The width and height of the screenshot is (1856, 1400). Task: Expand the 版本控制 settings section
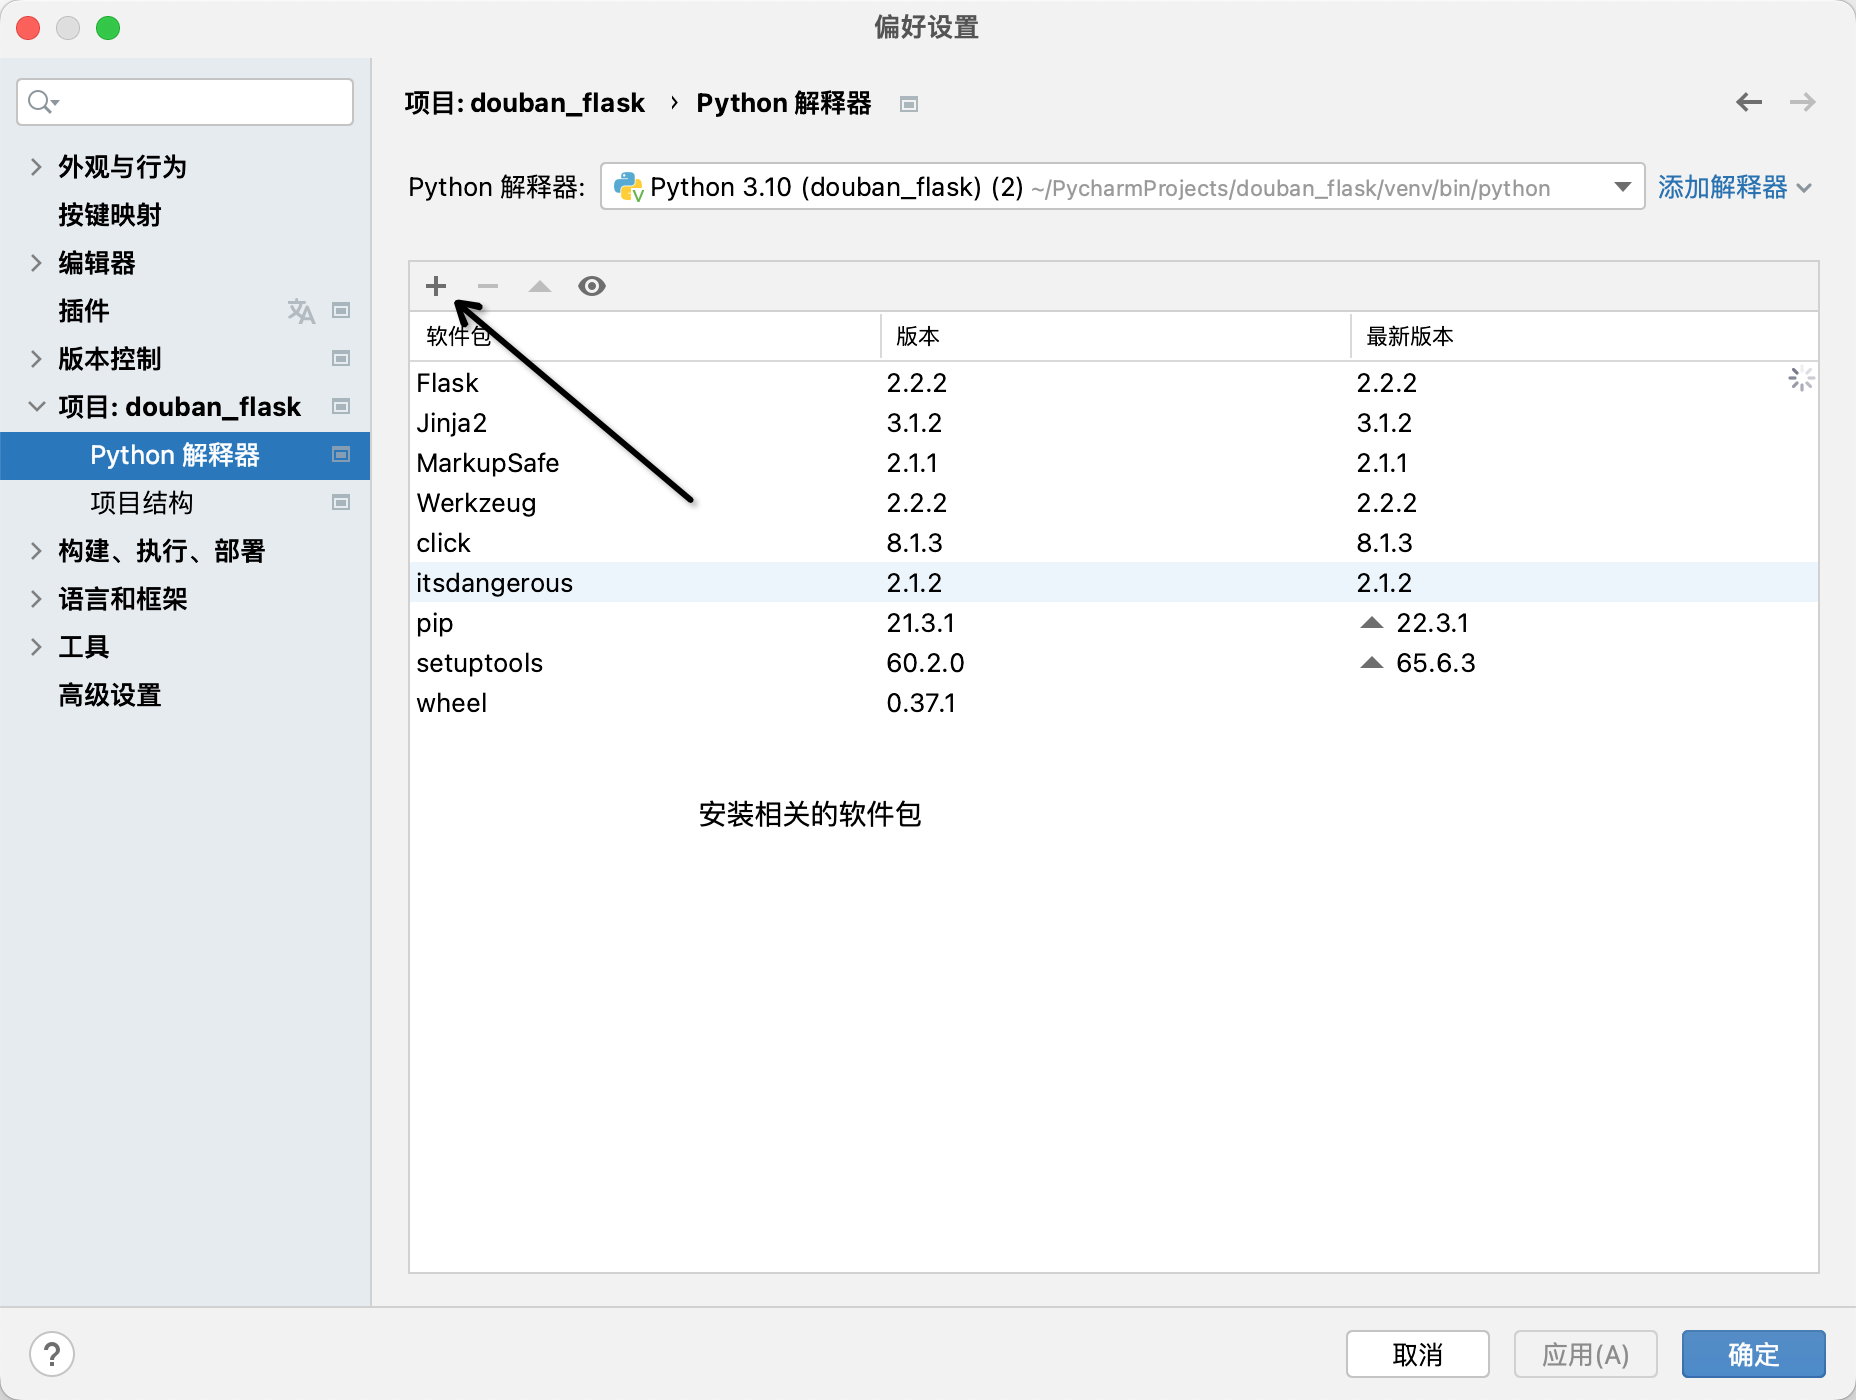36,359
